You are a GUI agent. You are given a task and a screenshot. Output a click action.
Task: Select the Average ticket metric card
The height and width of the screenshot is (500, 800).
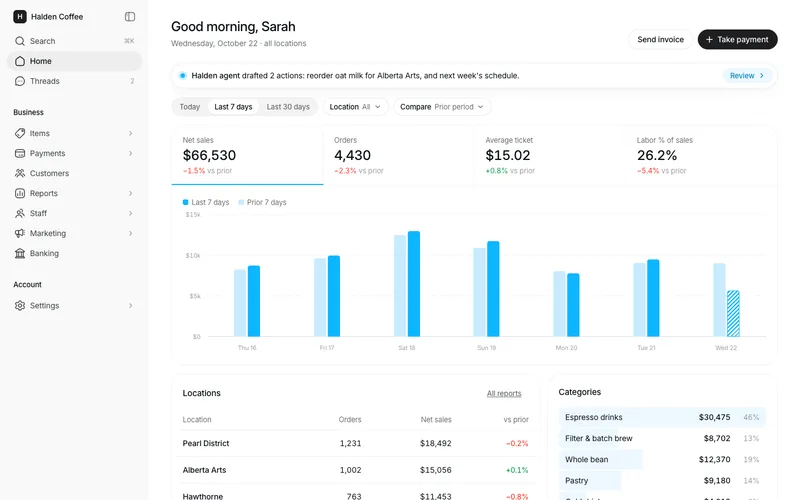pos(550,156)
